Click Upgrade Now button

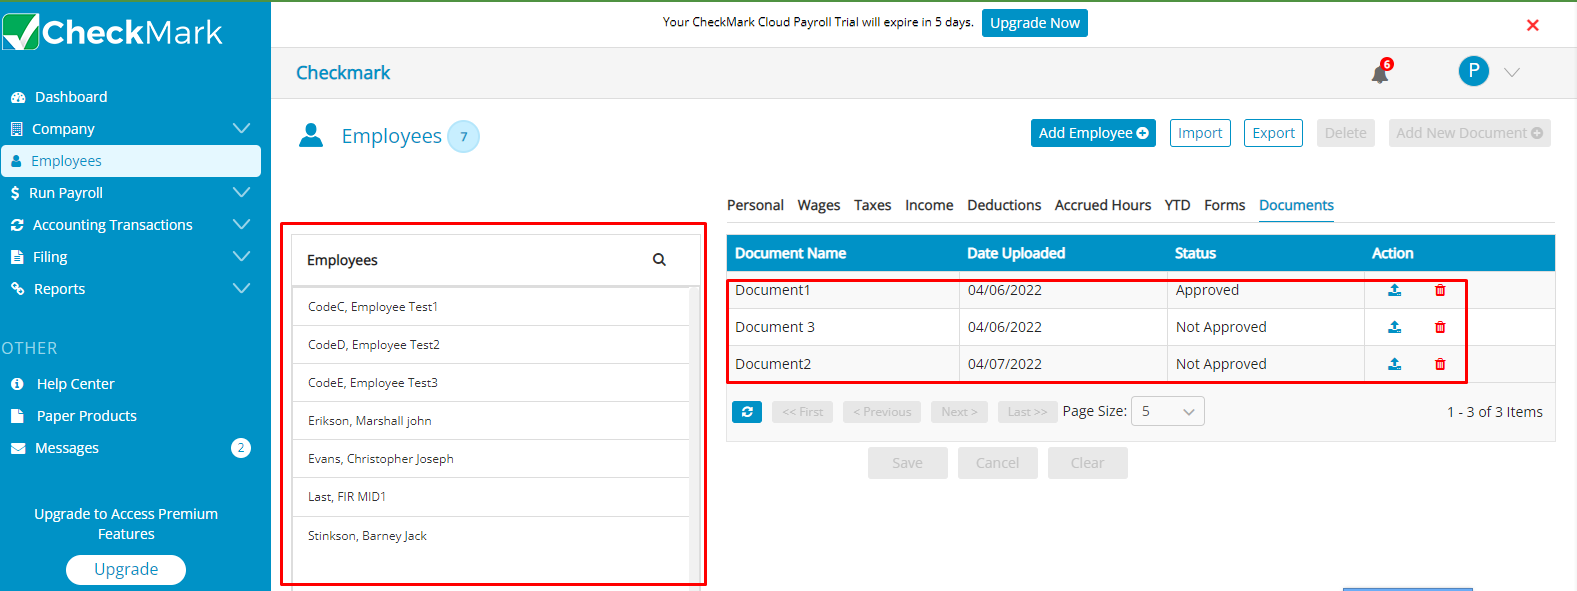(1034, 23)
